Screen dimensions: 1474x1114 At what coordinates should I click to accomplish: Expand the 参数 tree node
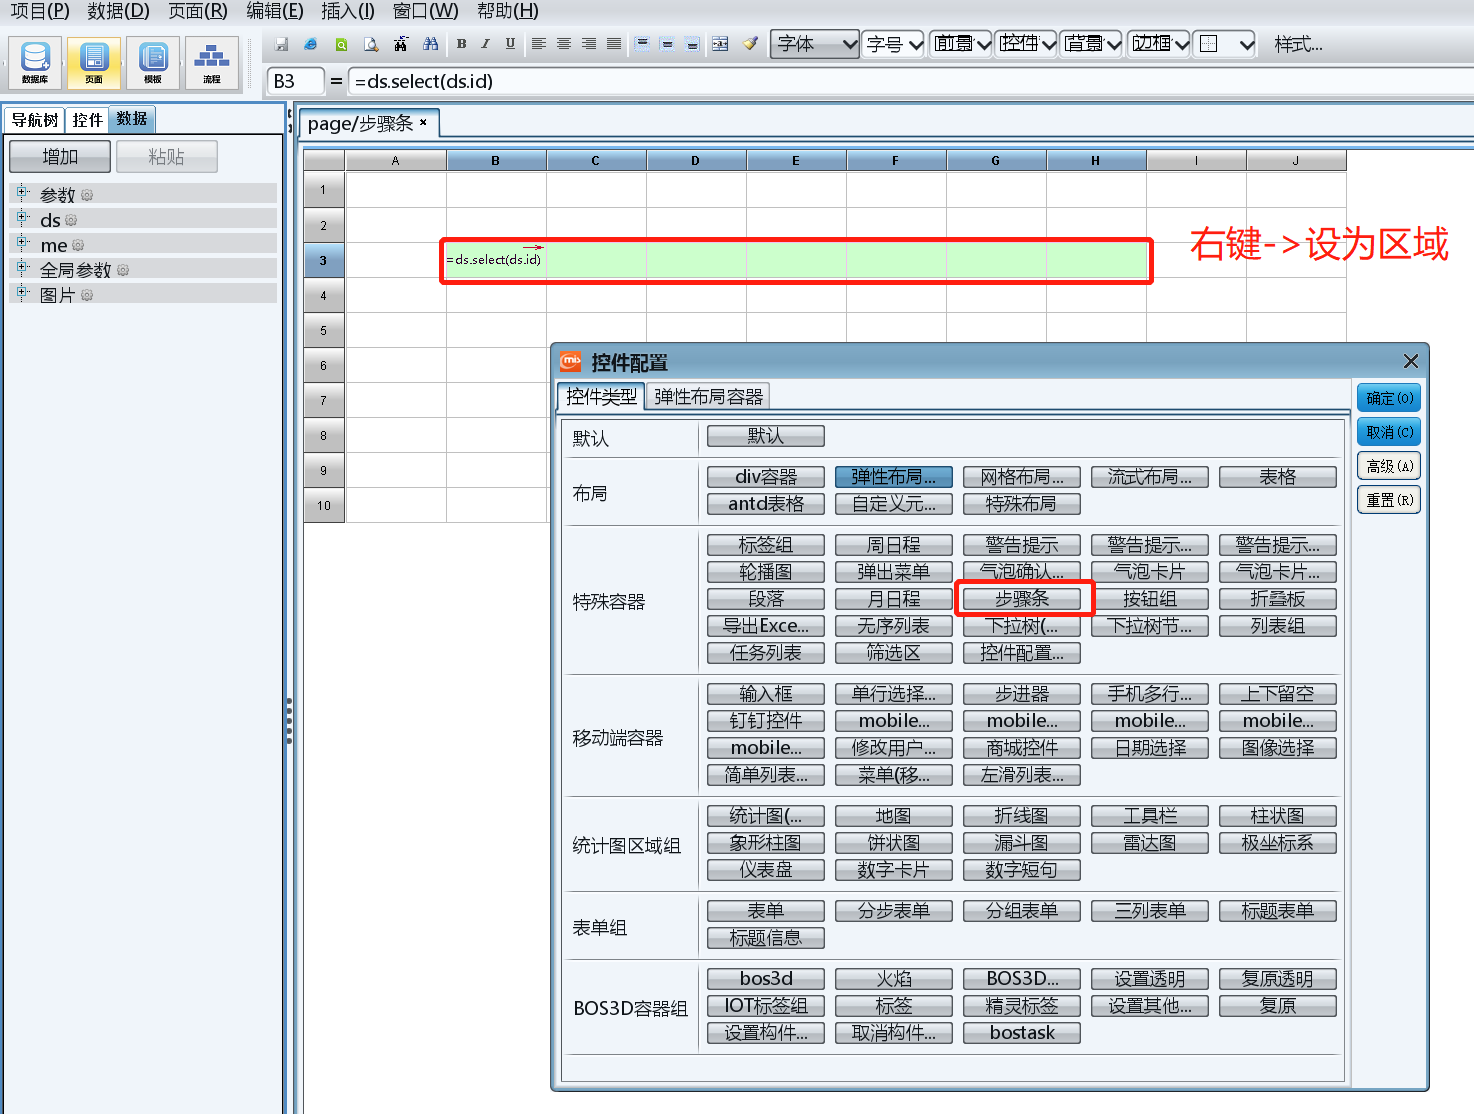(x=22, y=192)
